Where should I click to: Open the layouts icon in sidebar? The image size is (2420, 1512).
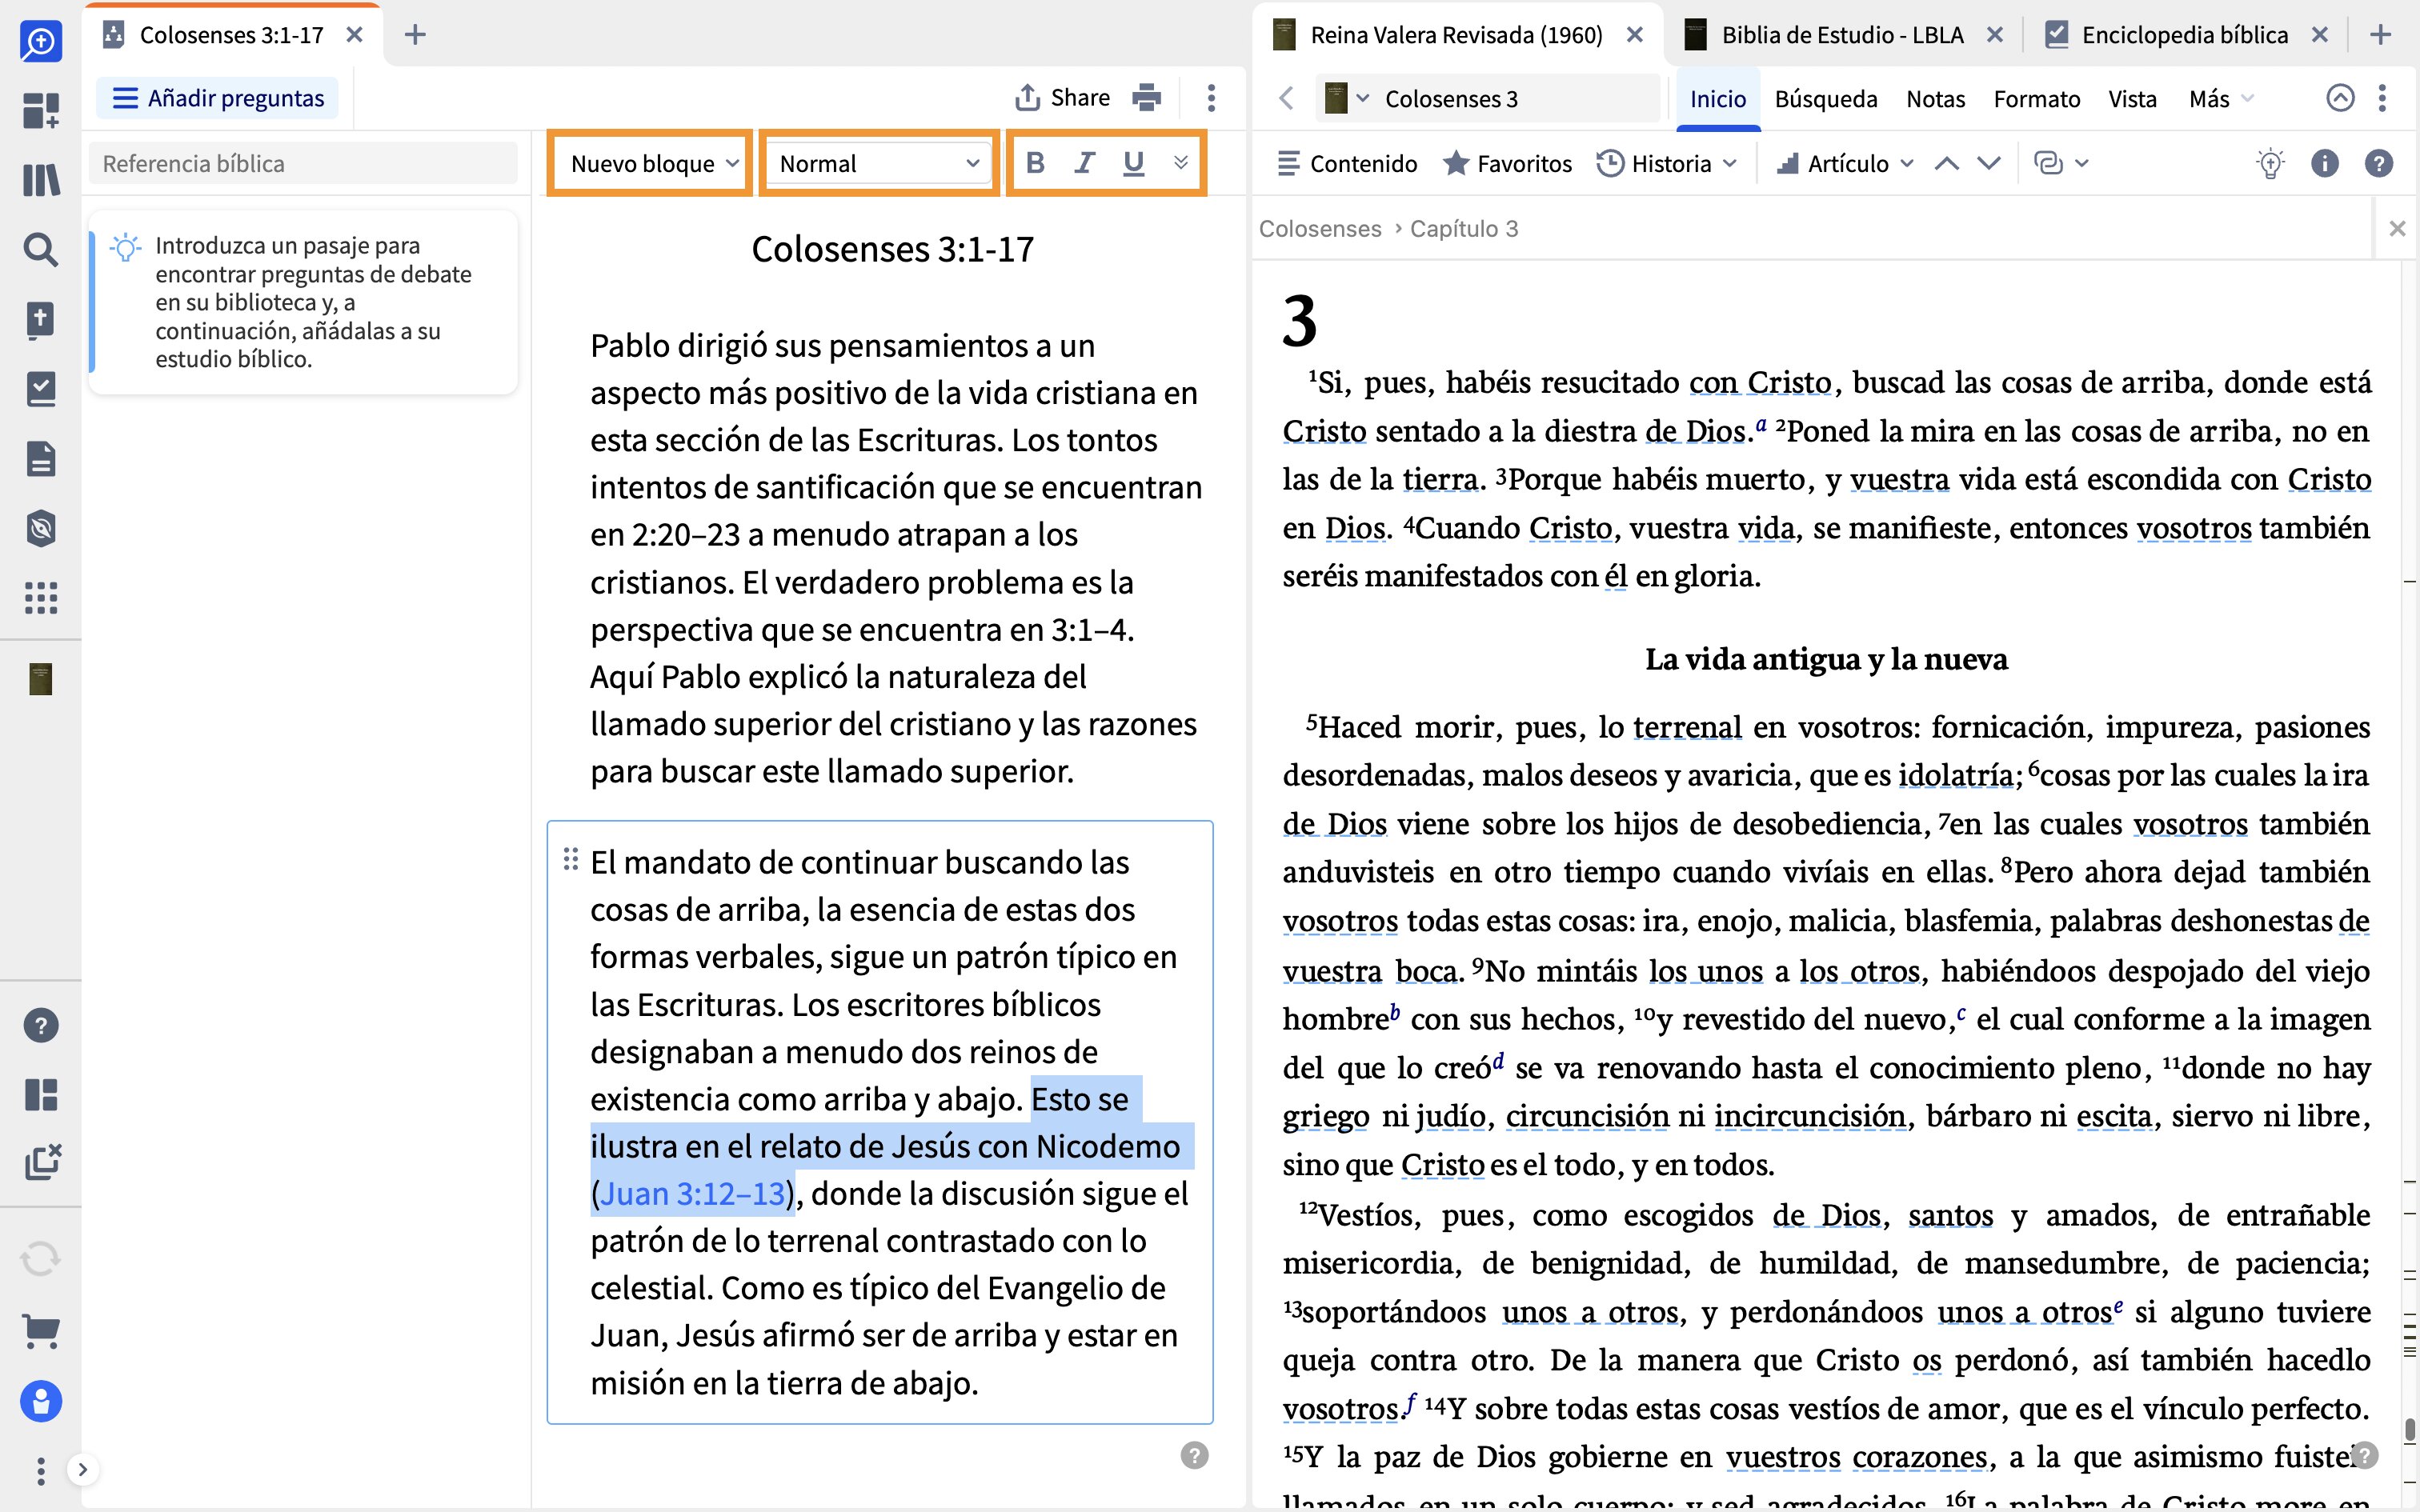41,1095
